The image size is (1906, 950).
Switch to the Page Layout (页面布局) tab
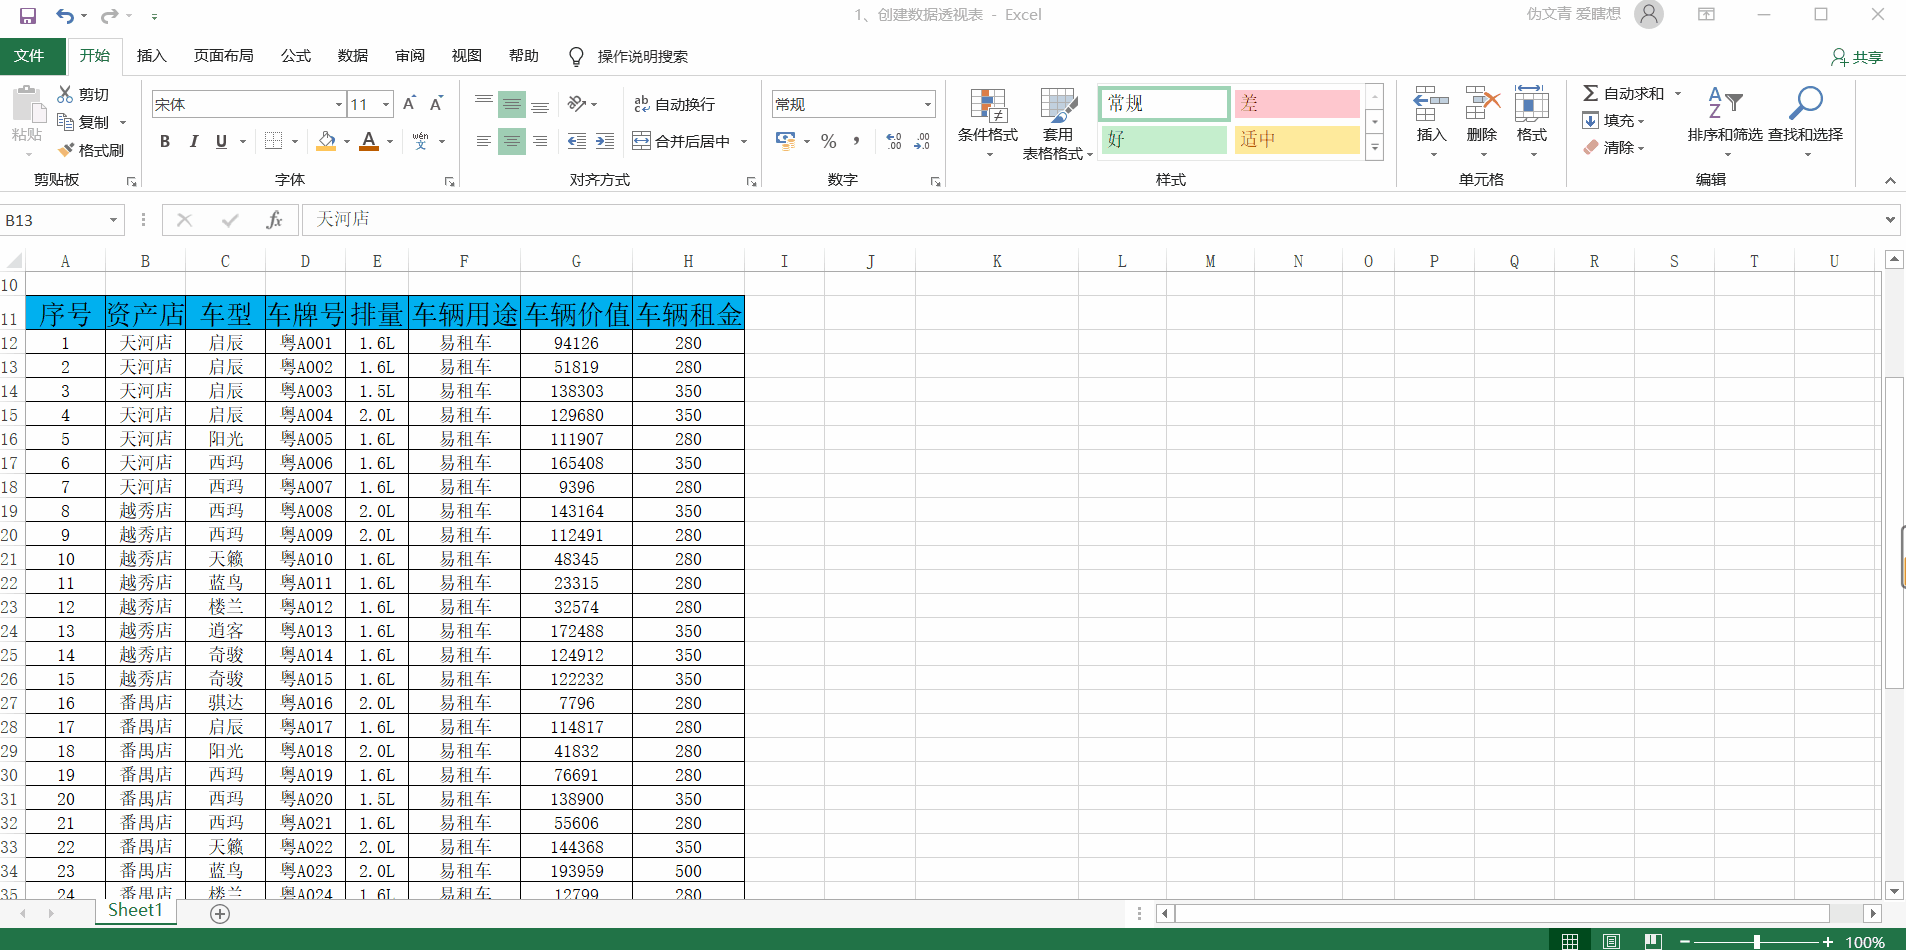click(x=223, y=56)
